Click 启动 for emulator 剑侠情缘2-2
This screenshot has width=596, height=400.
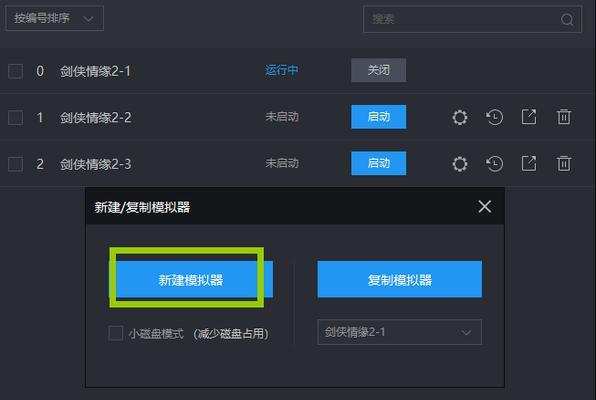pos(379,117)
